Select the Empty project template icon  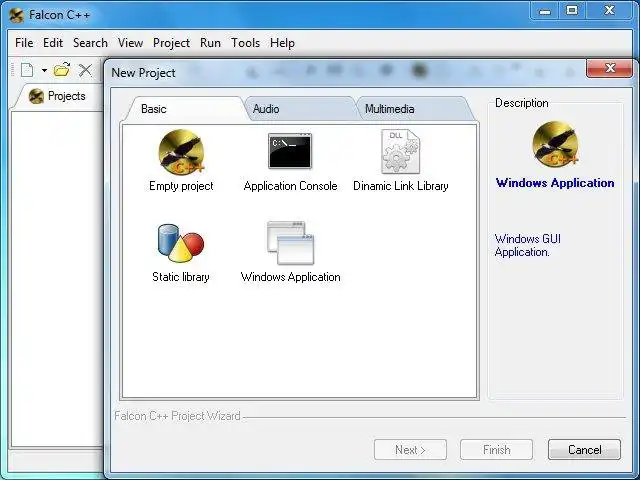[181, 152]
